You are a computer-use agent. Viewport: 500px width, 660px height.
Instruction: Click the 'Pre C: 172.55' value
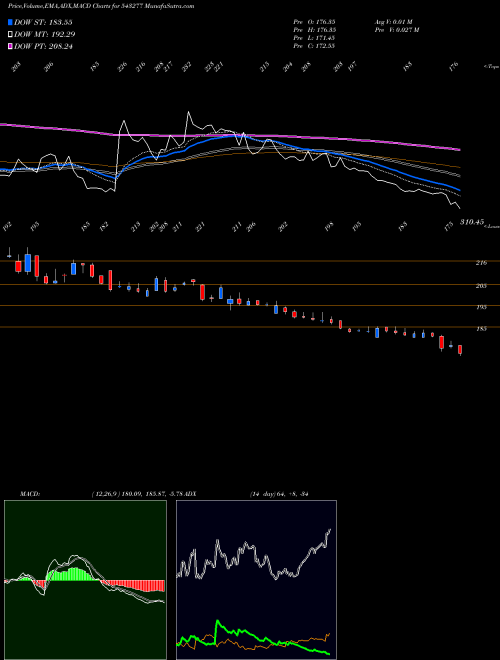314,46
